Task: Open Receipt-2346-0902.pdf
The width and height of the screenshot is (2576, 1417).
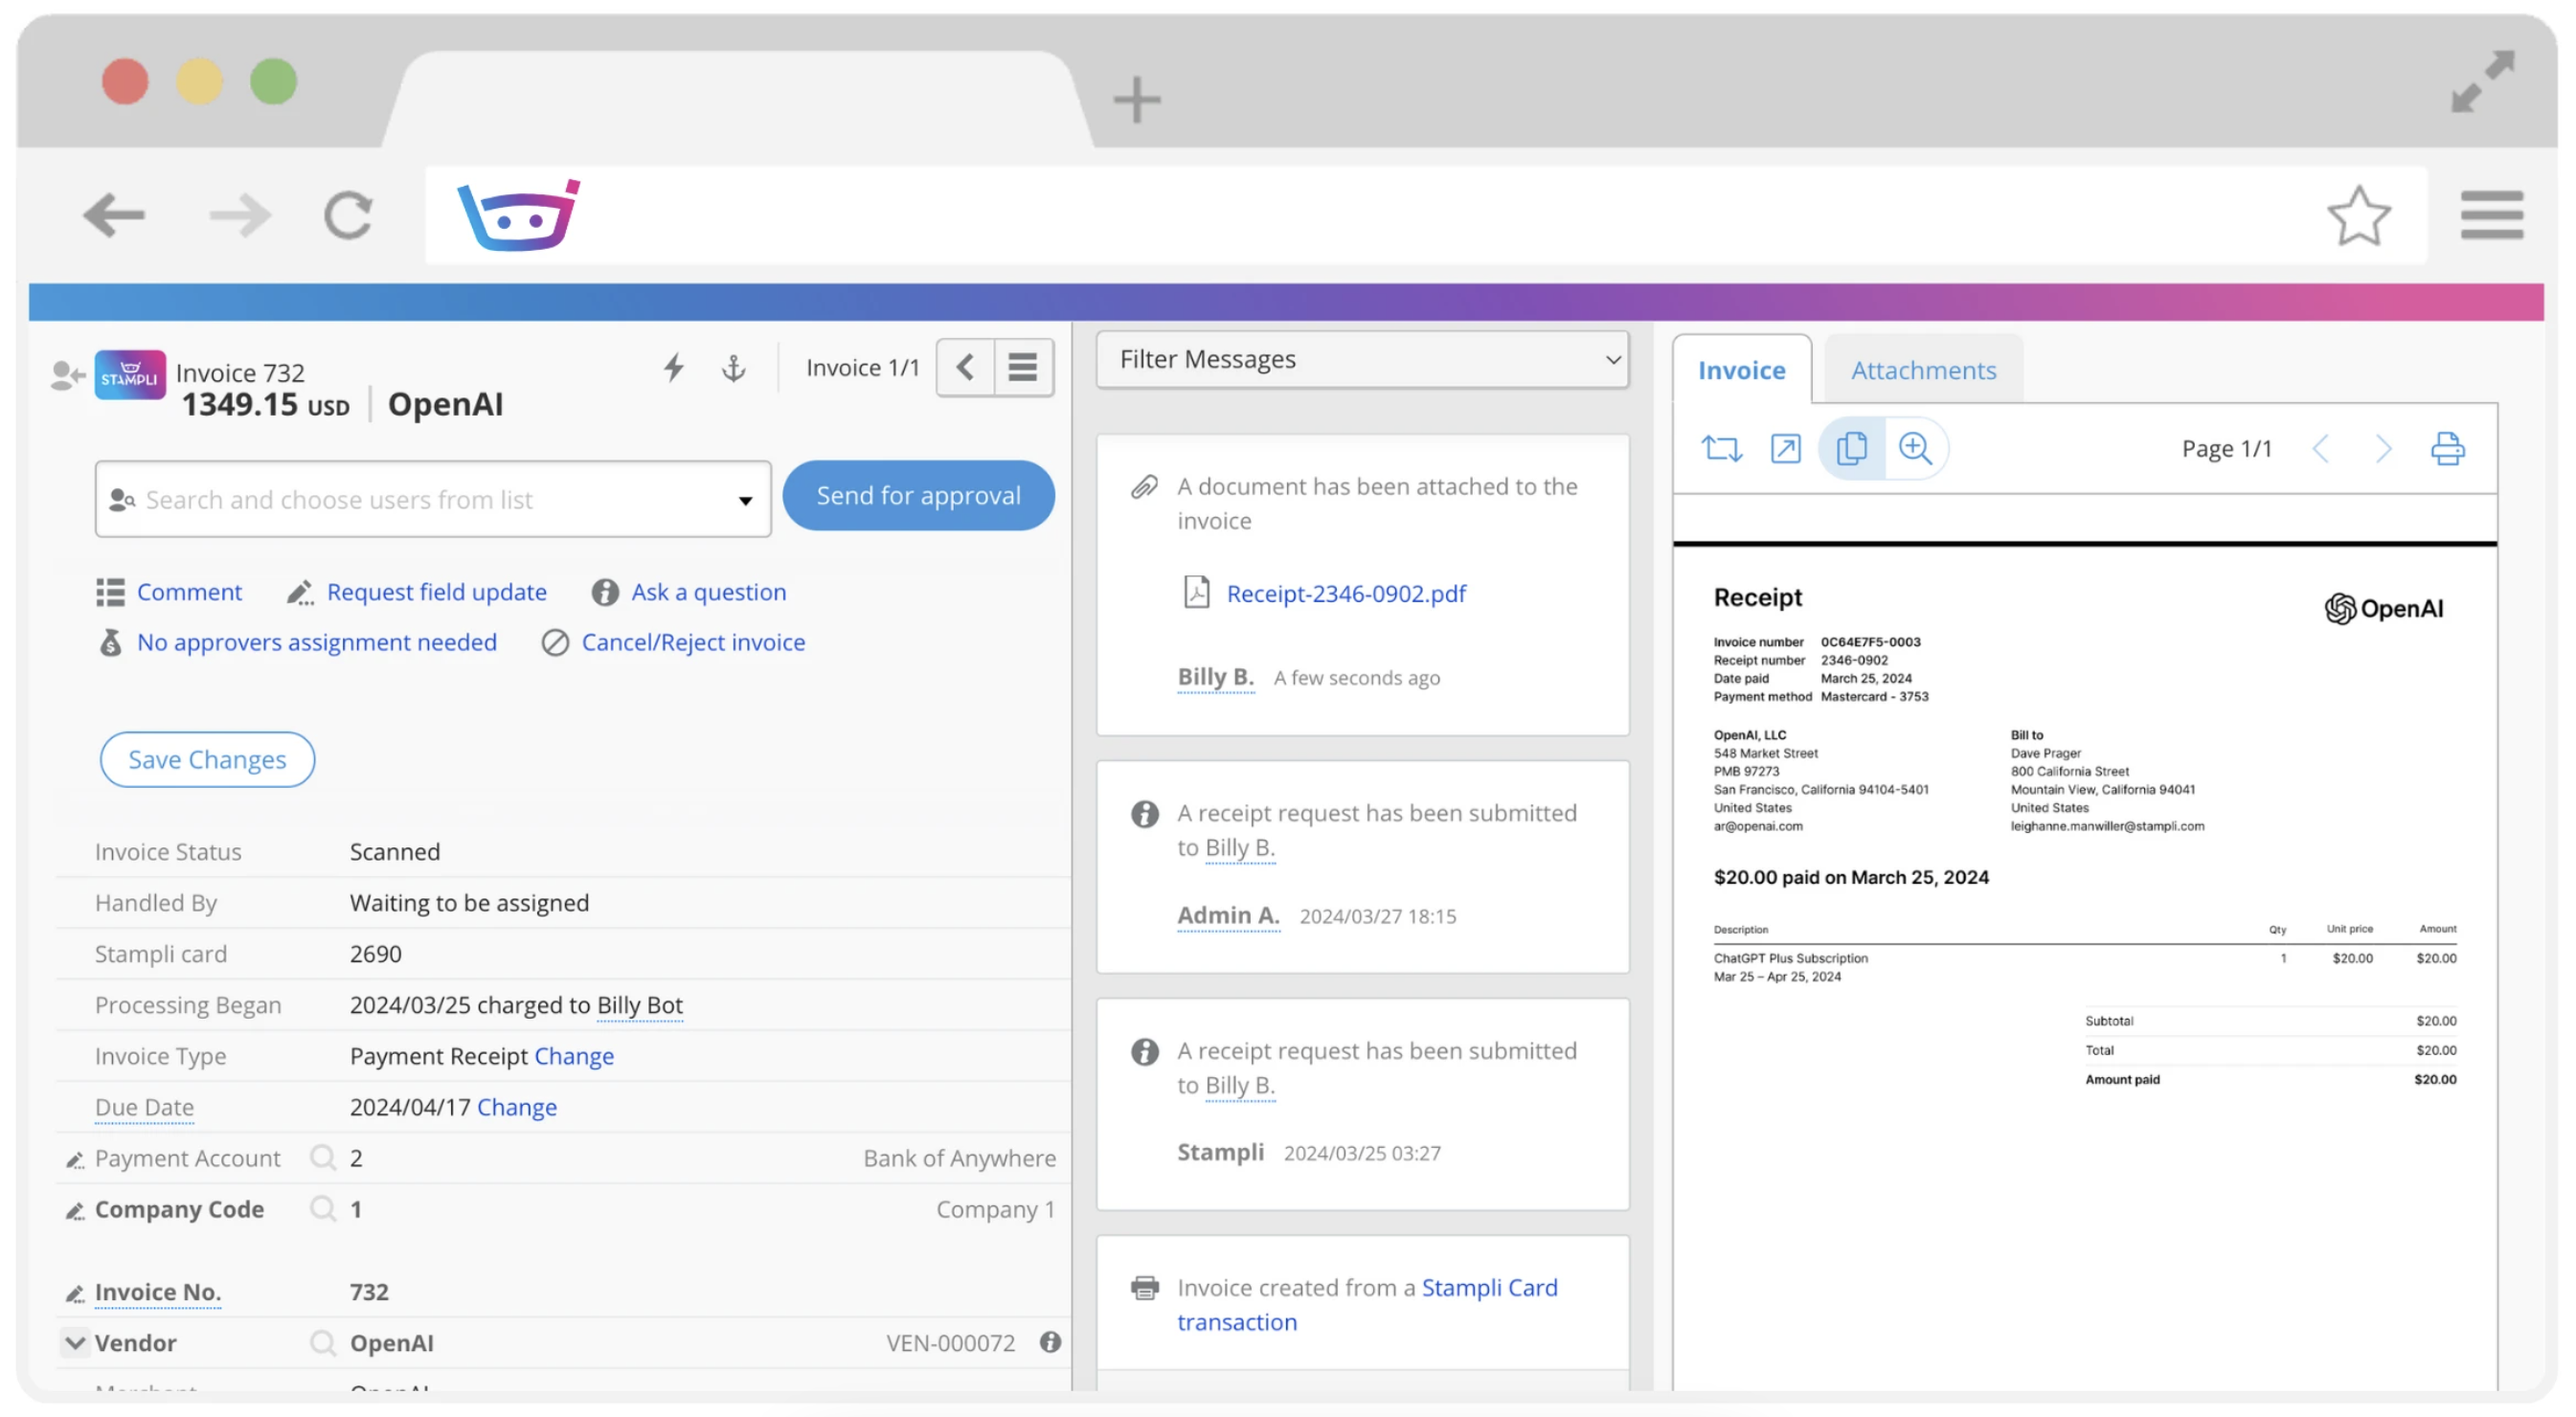Action: (1345, 592)
